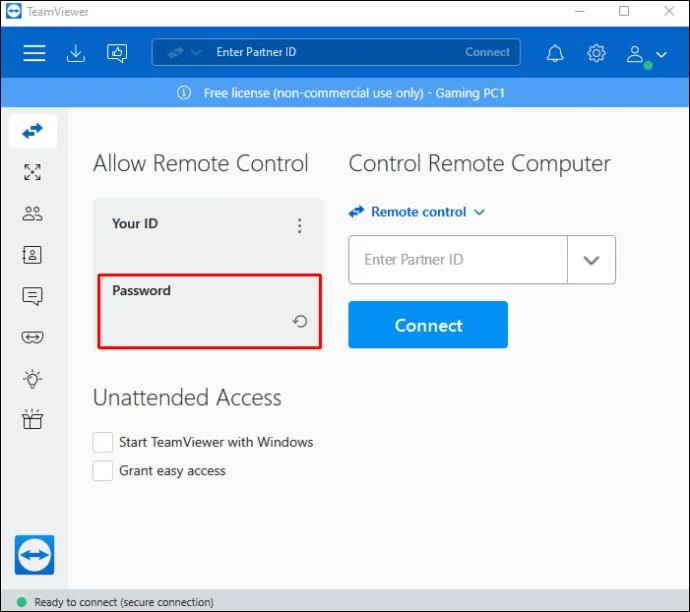Click Ready to connect status text
Viewport: 690px width, 612px height.
coord(124,602)
